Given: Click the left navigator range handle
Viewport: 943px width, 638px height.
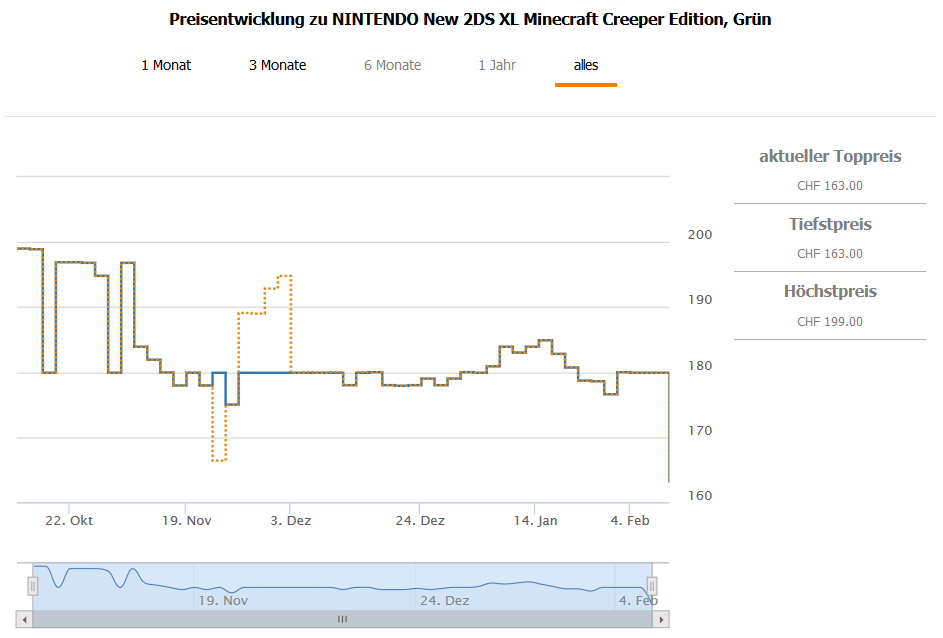Looking at the screenshot, I should pyautogui.click(x=32, y=586).
